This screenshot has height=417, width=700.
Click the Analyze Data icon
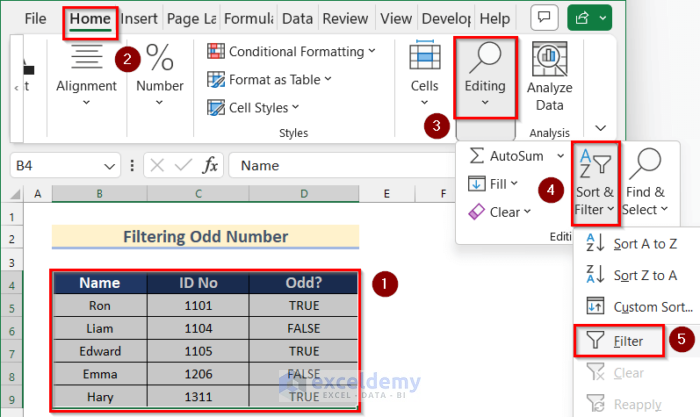click(x=550, y=59)
